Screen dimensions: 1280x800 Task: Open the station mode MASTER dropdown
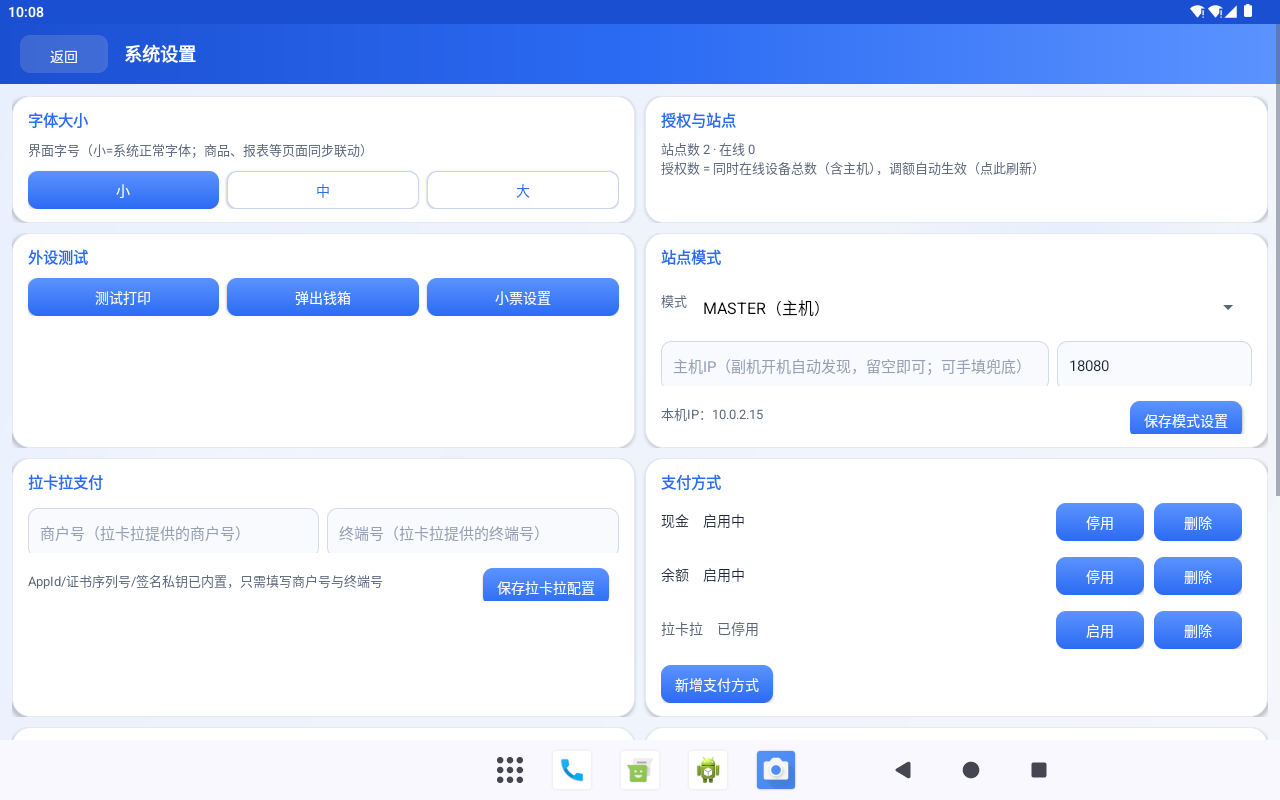968,308
